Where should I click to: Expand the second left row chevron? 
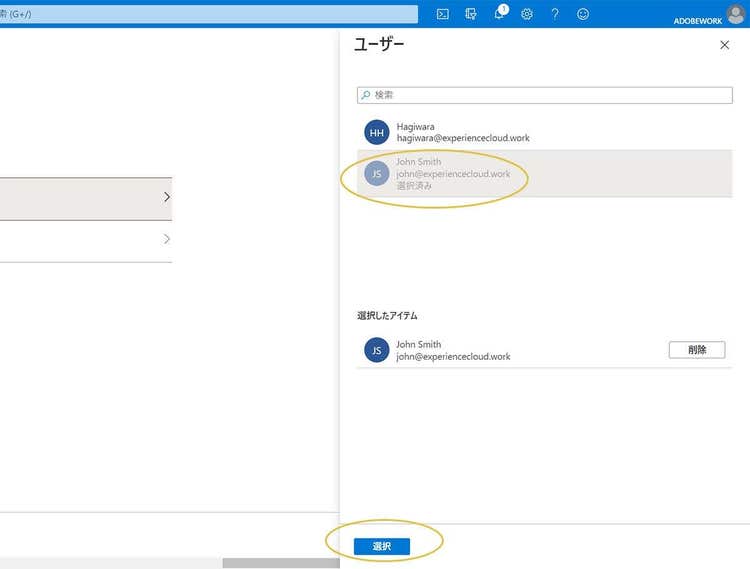point(166,240)
